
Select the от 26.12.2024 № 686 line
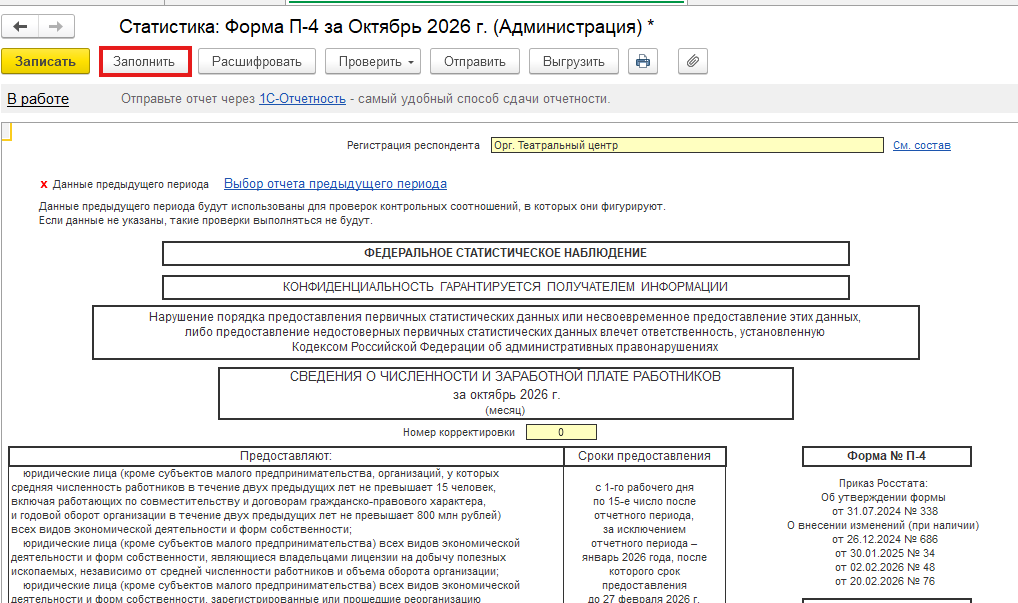coord(884,539)
